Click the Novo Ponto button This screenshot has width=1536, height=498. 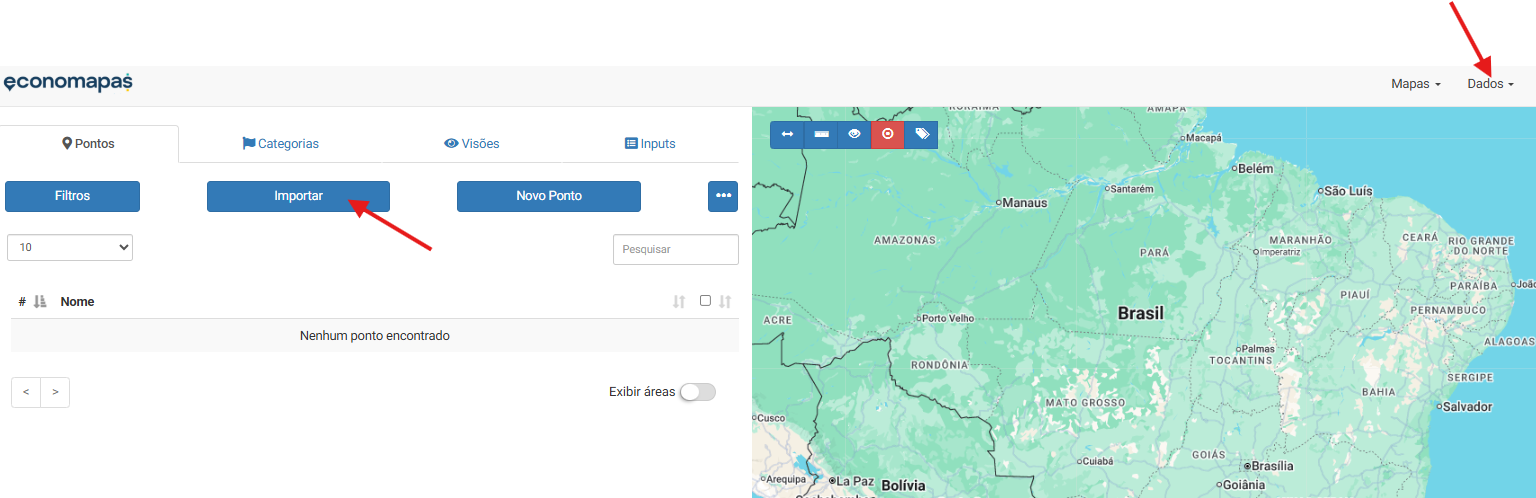548,196
